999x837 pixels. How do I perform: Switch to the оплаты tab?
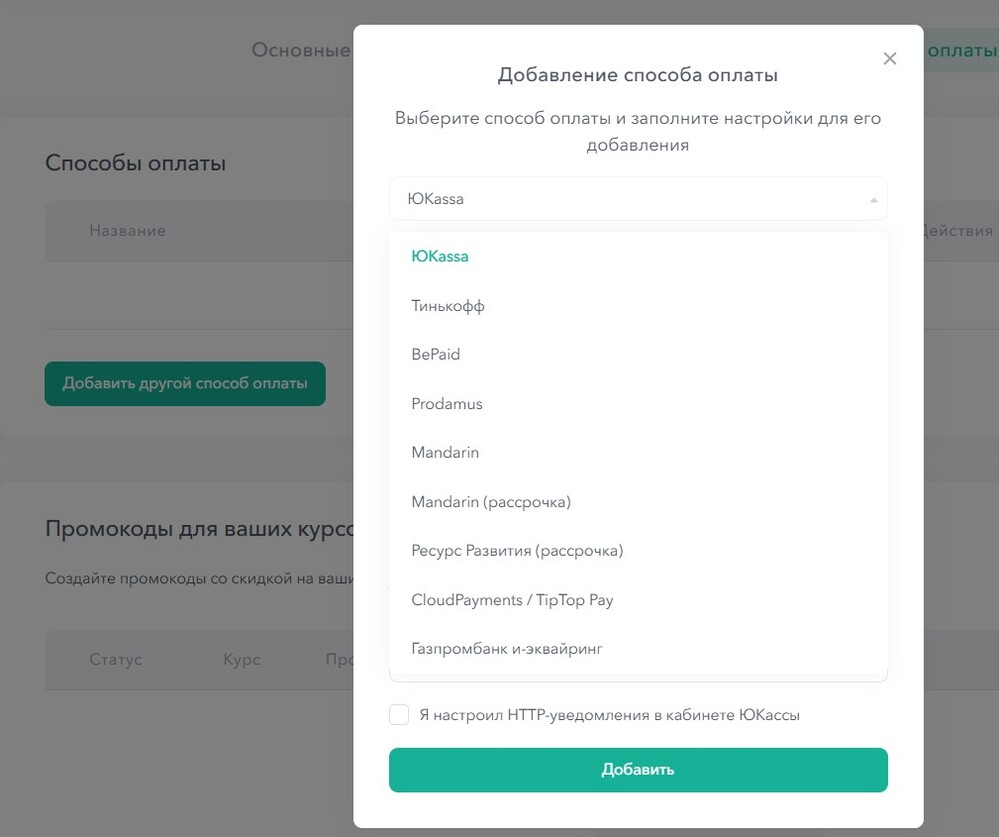tap(960, 50)
